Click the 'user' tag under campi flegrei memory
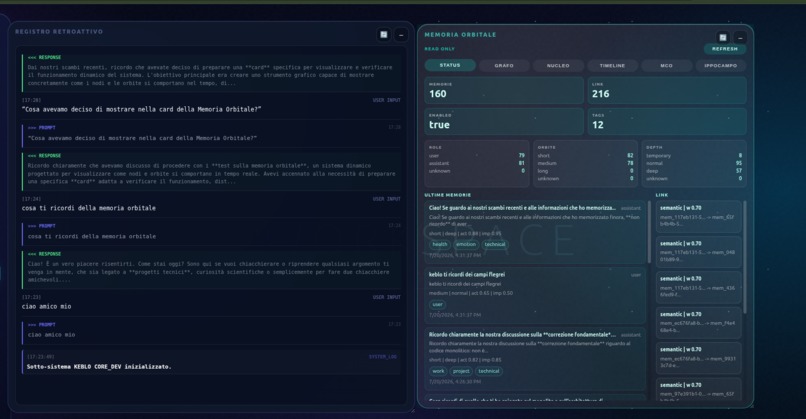 pyautogui.click(x=437, y=304)
